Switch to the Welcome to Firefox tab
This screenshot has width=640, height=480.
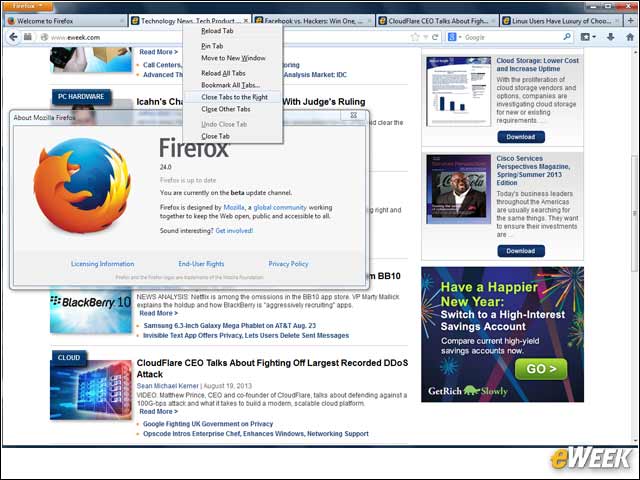(65, 21)
